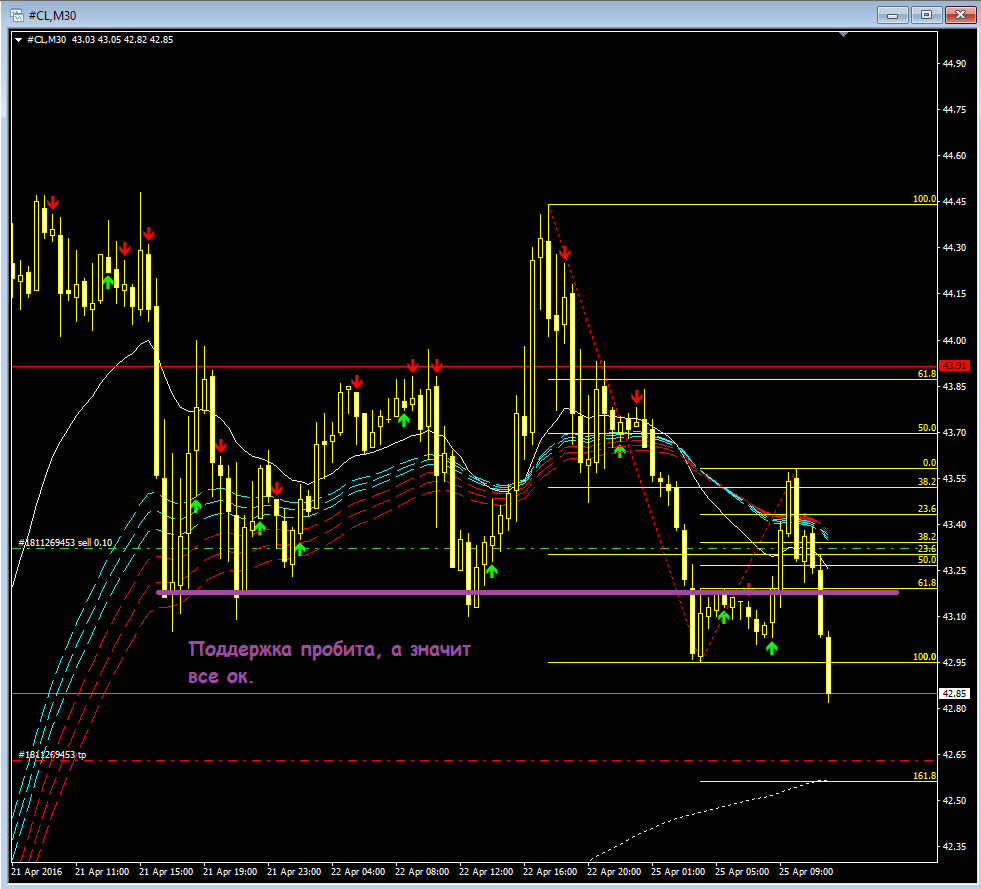981x889 pixels.
Task: Click the '22 Apr 12:00' time axis label
Action: click(486, 871)
